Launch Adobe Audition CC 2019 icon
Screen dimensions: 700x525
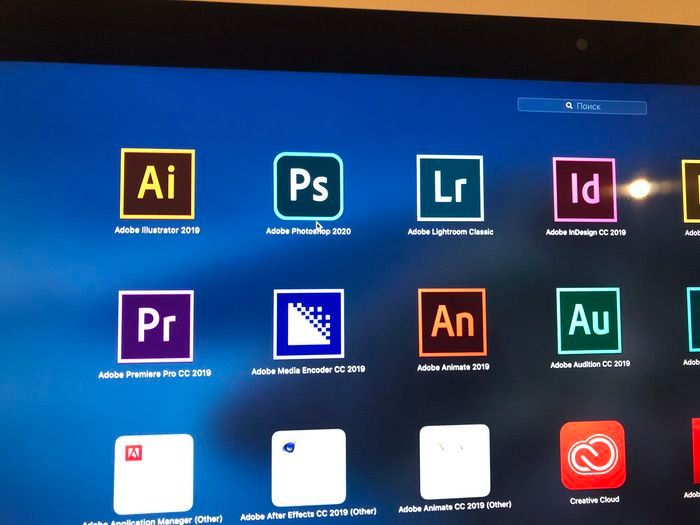589,321
